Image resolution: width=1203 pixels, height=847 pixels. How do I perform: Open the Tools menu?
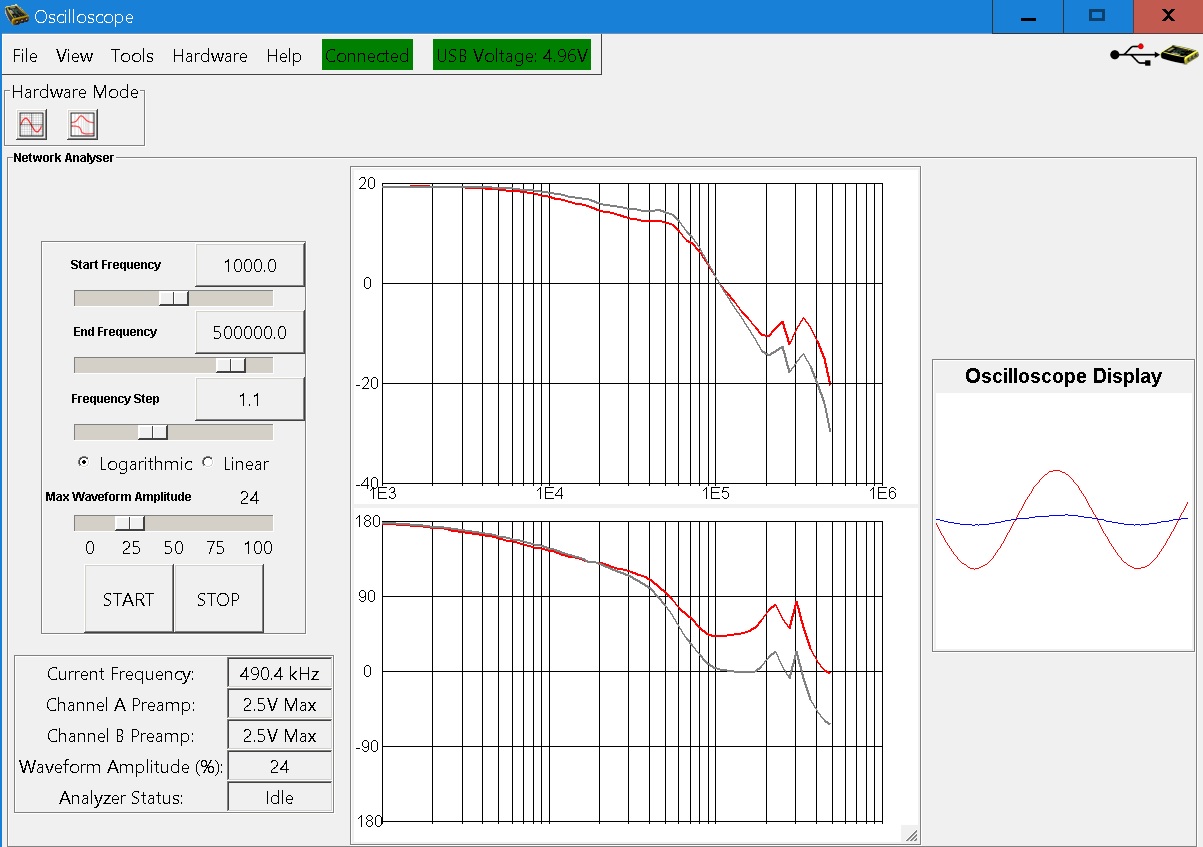[x=132, y=56]
